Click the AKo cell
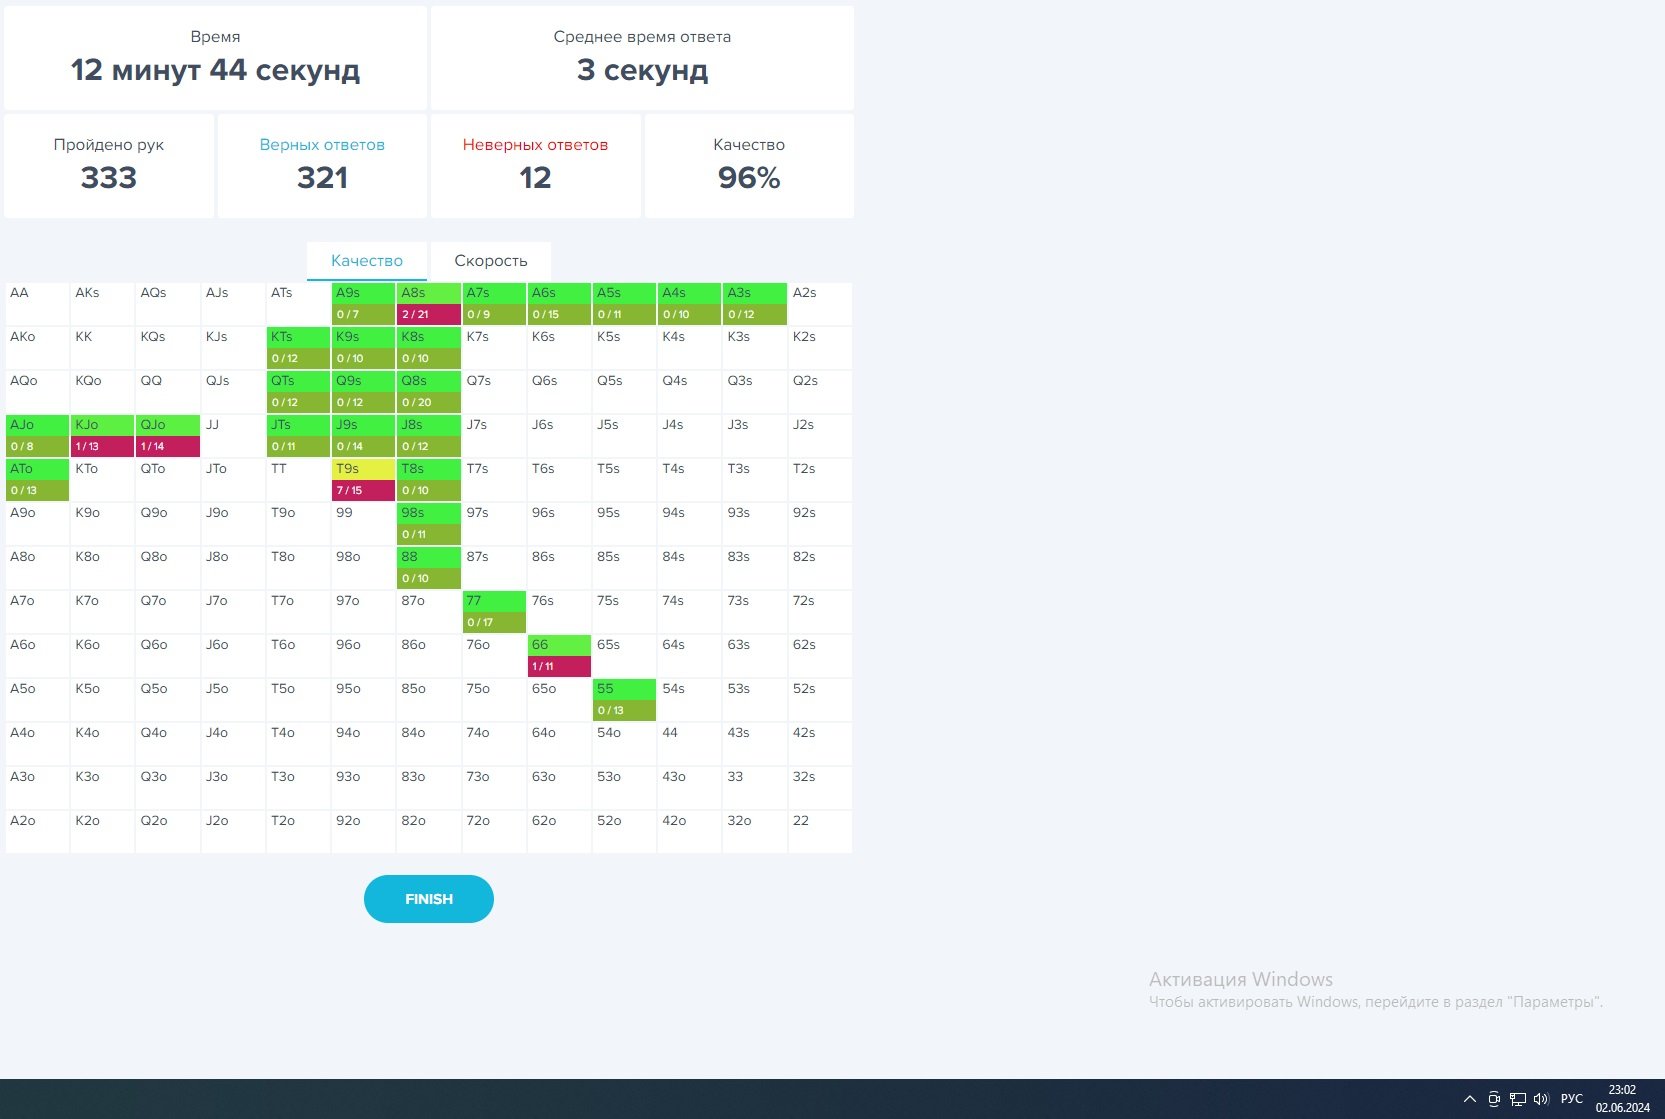The width and height of the screenshot is (1665, 1119). [37, 348]
